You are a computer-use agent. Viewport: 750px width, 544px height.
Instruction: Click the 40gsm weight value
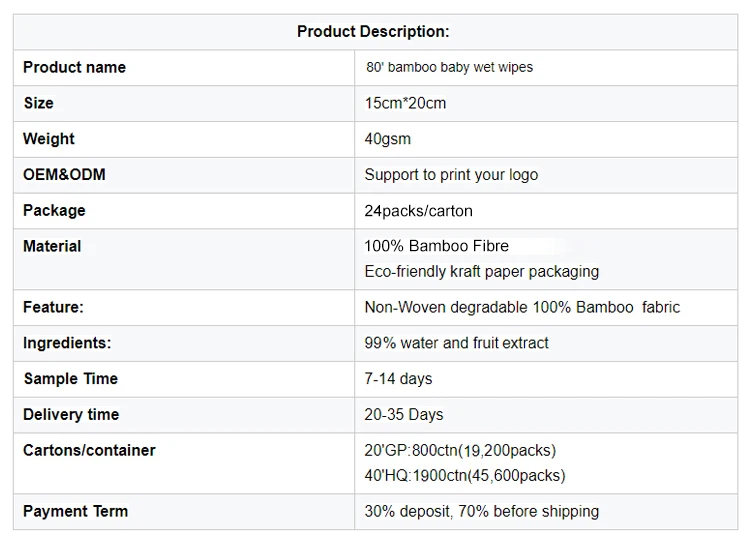tap(388, 139)
